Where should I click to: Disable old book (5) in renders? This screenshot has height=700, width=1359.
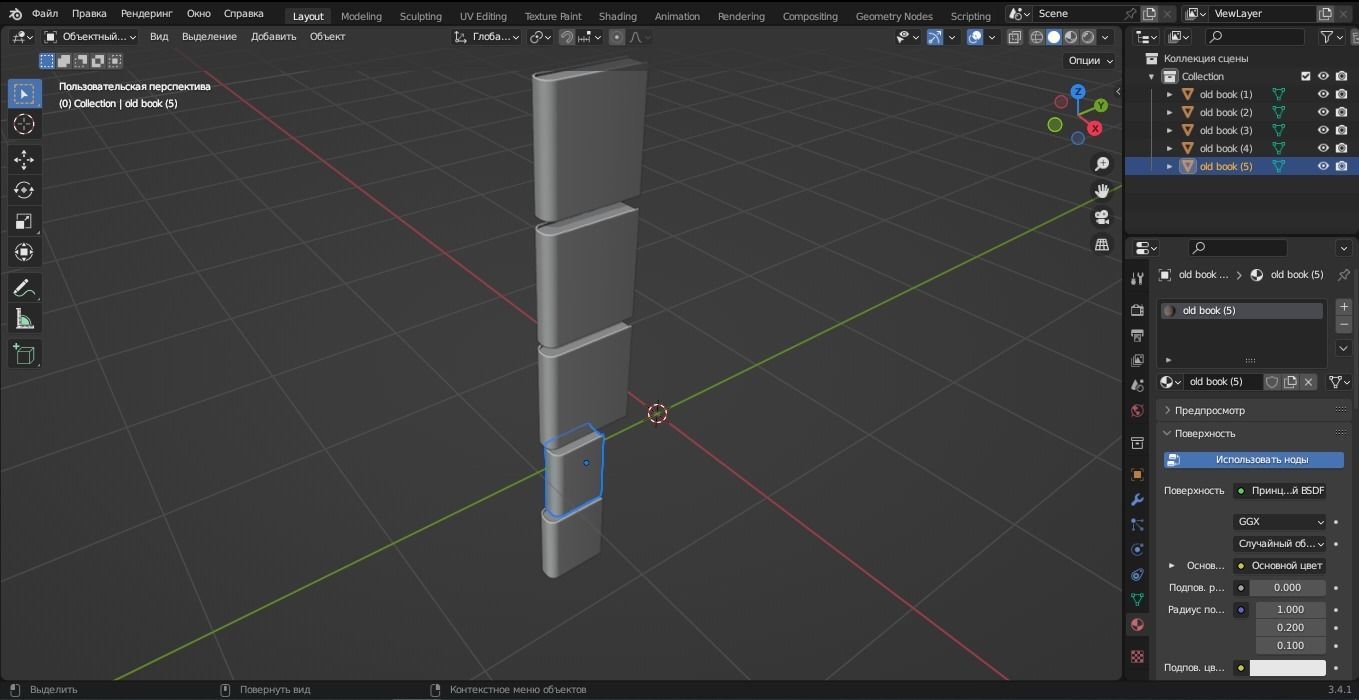[x=1341, y=166]
